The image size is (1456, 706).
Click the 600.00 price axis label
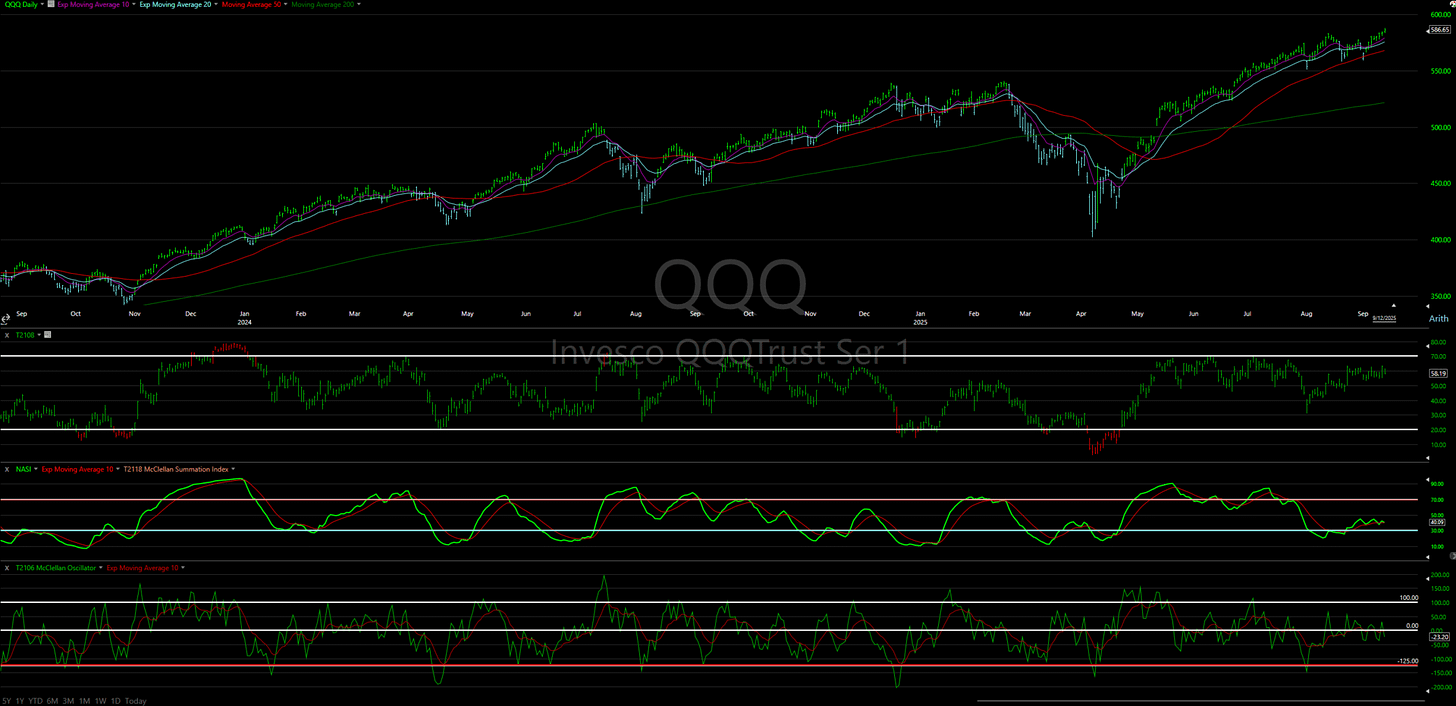tap(1440, 15)
